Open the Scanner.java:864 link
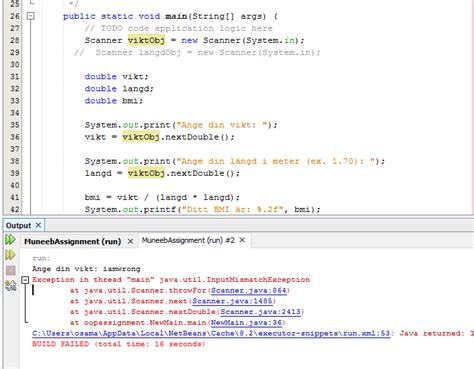The image size is (474, 369). pyautogui.click(x=249, y=291)
